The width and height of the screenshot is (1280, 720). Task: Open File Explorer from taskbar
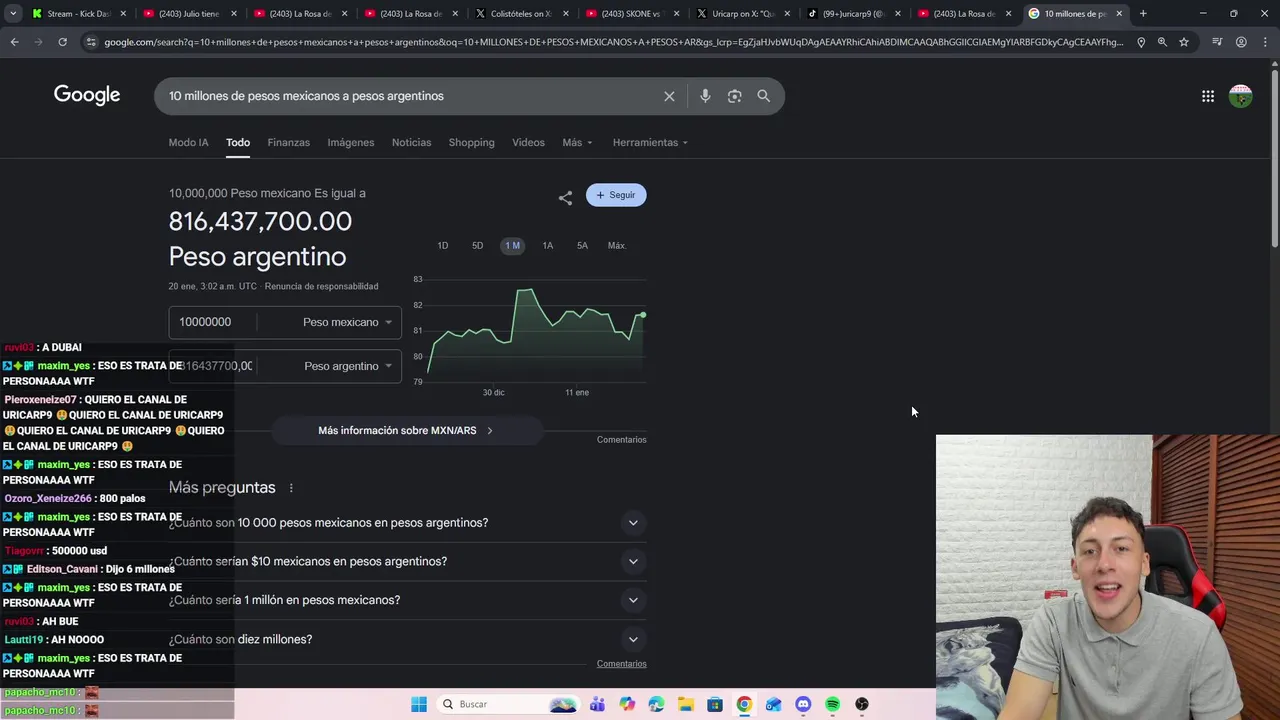[x=686, y=704]
